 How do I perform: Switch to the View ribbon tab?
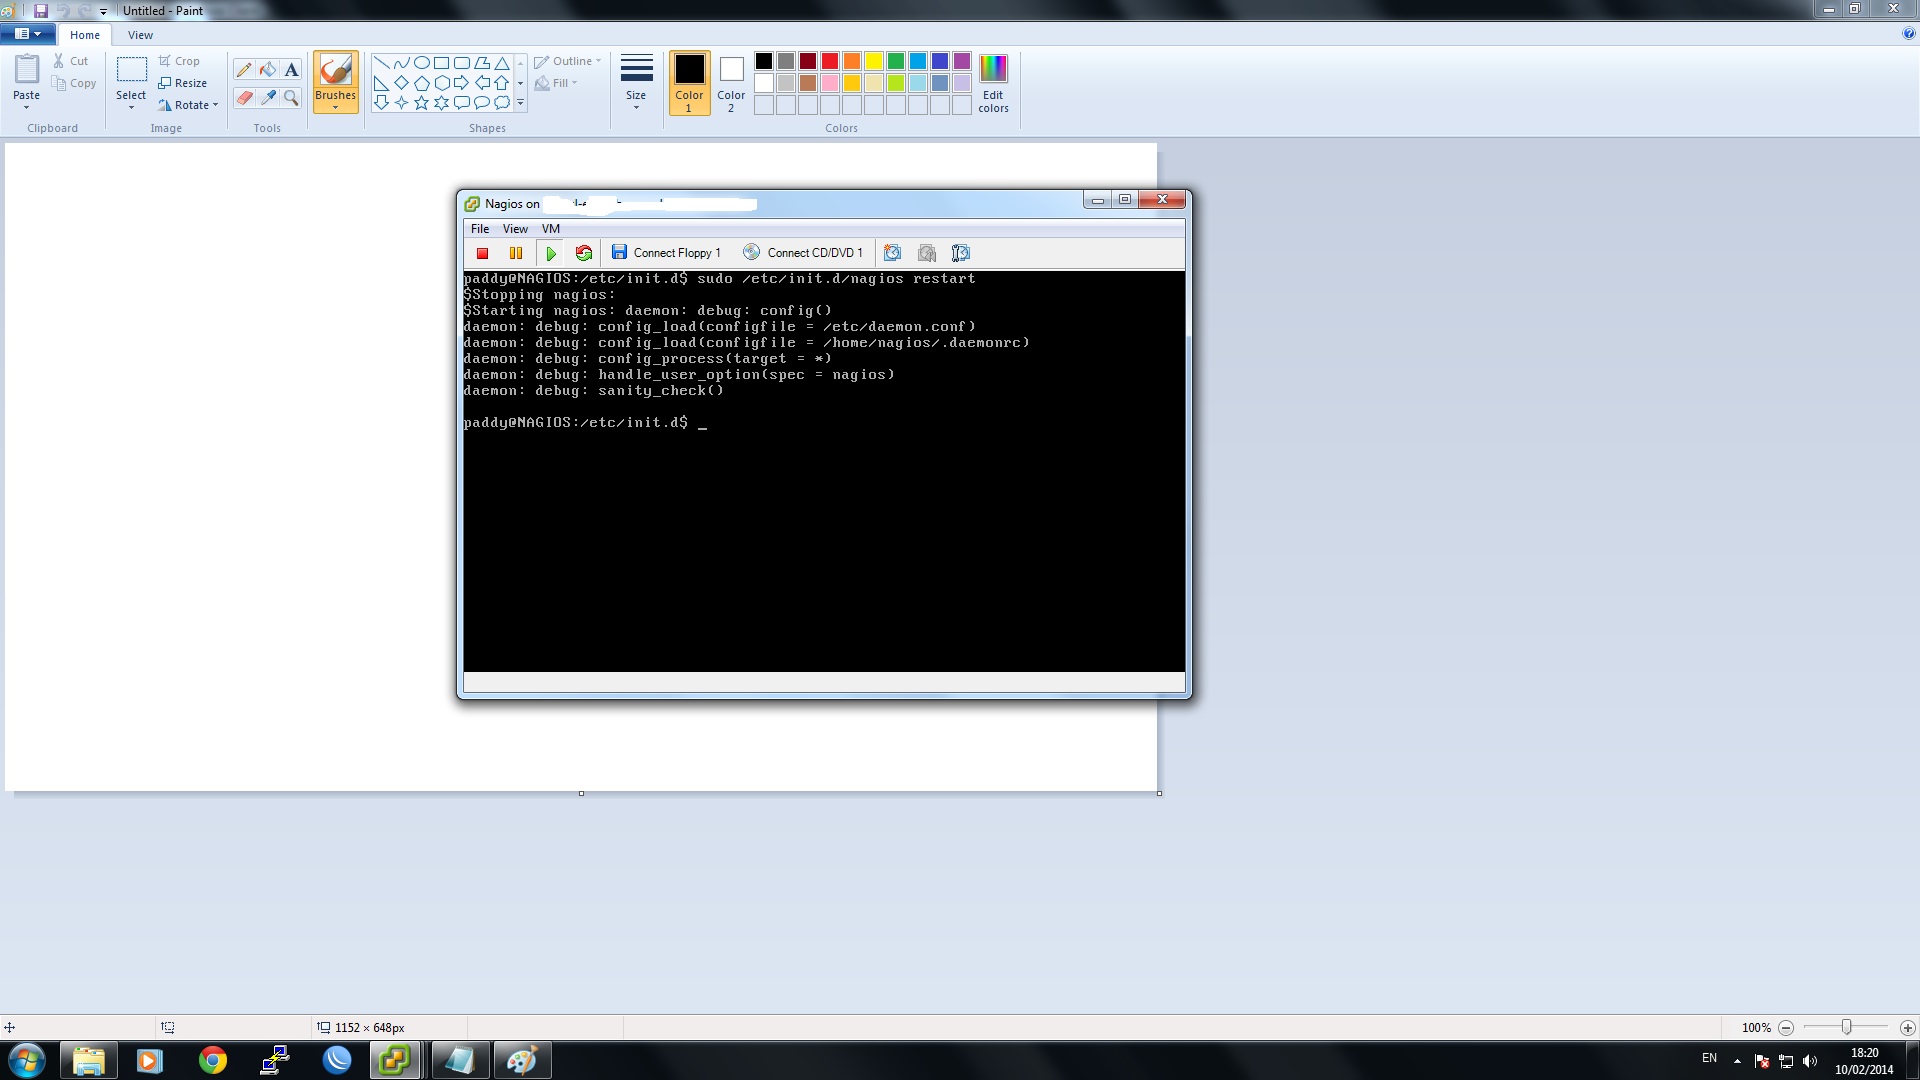point(140,35)
